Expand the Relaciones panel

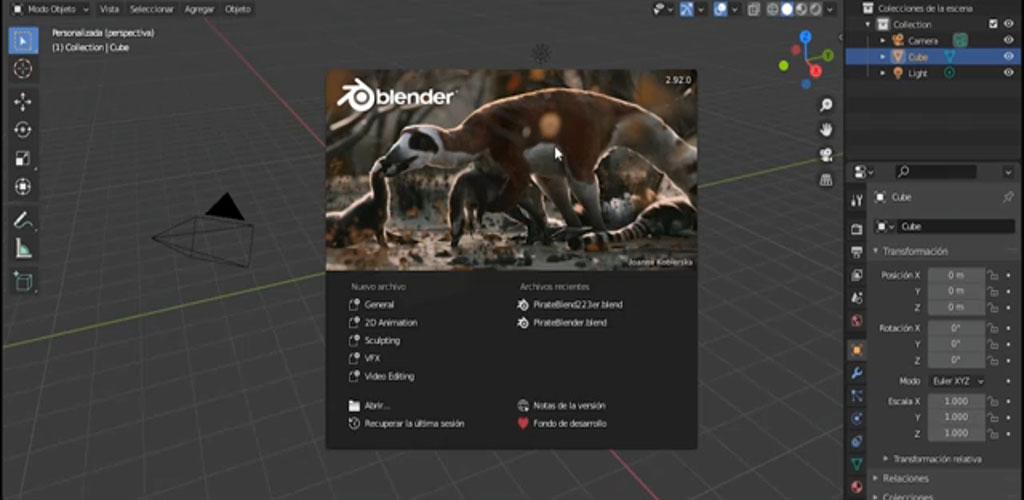(x=905, y=478)
